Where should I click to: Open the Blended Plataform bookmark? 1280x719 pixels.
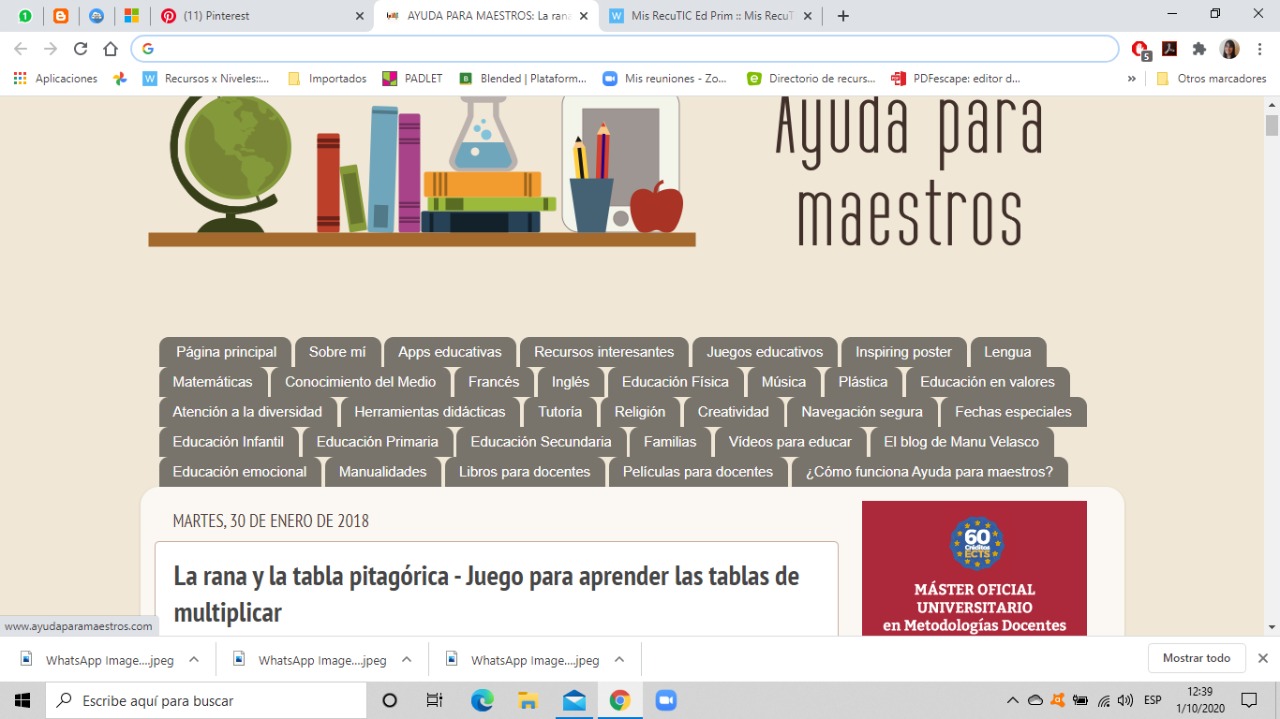523,78
